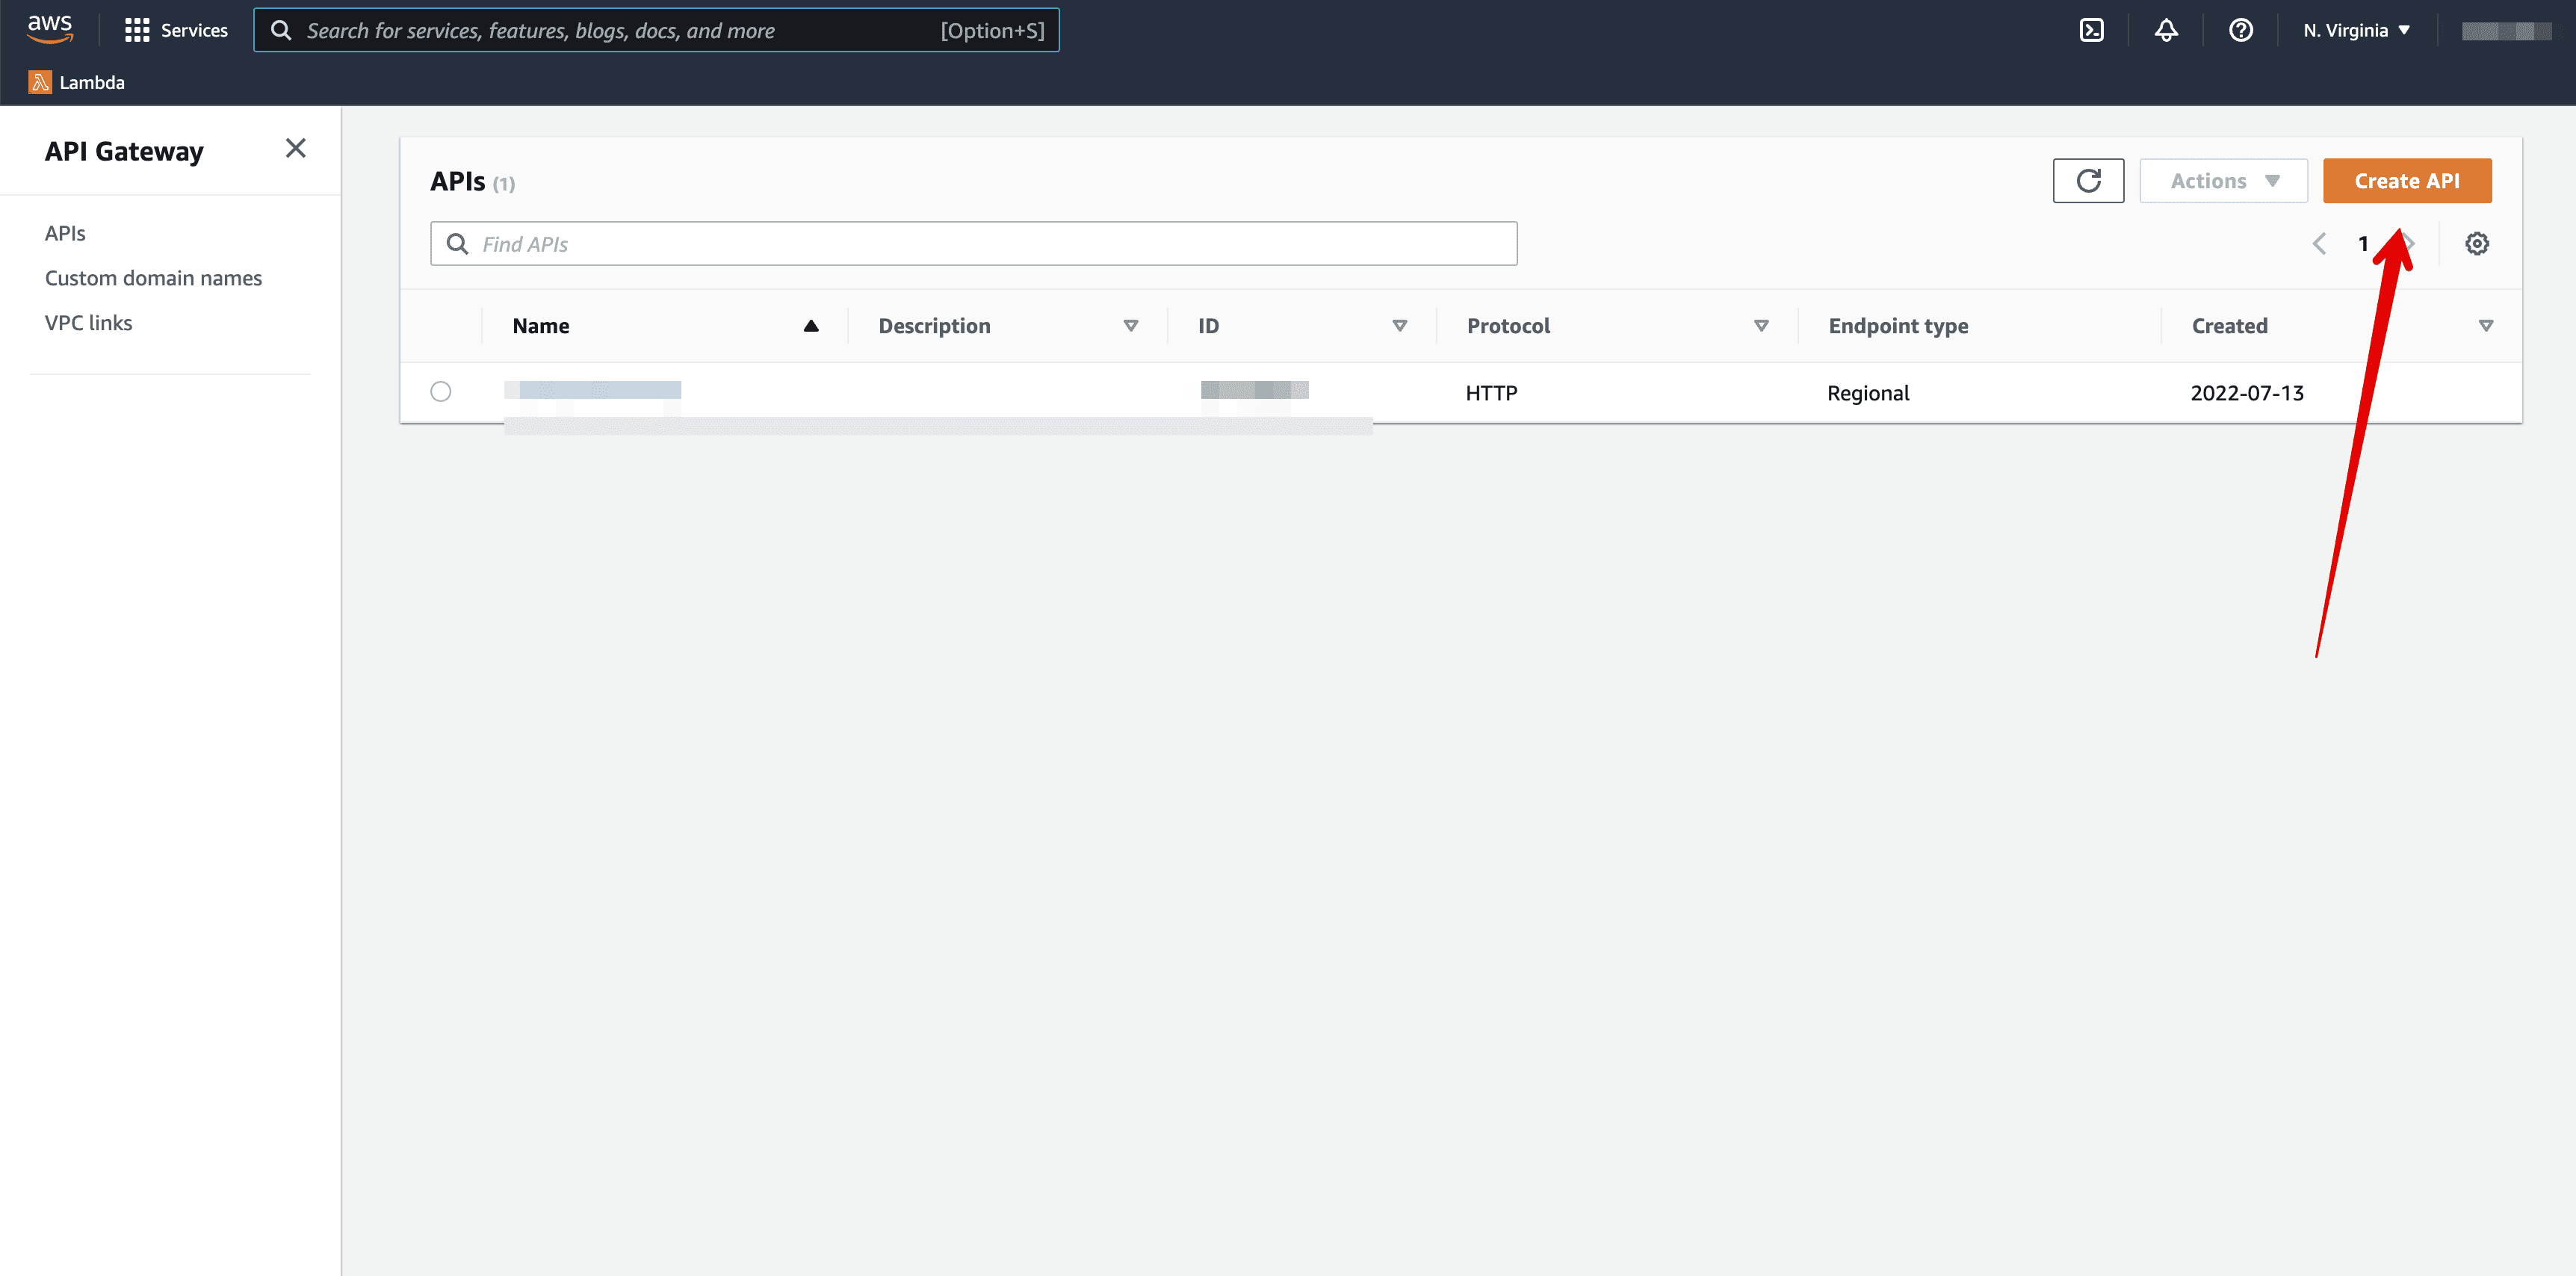The height and width of the screenshot is (1276, 2576).
Task: Select the radio button for the listed API
Action: [x=441, y=392]
